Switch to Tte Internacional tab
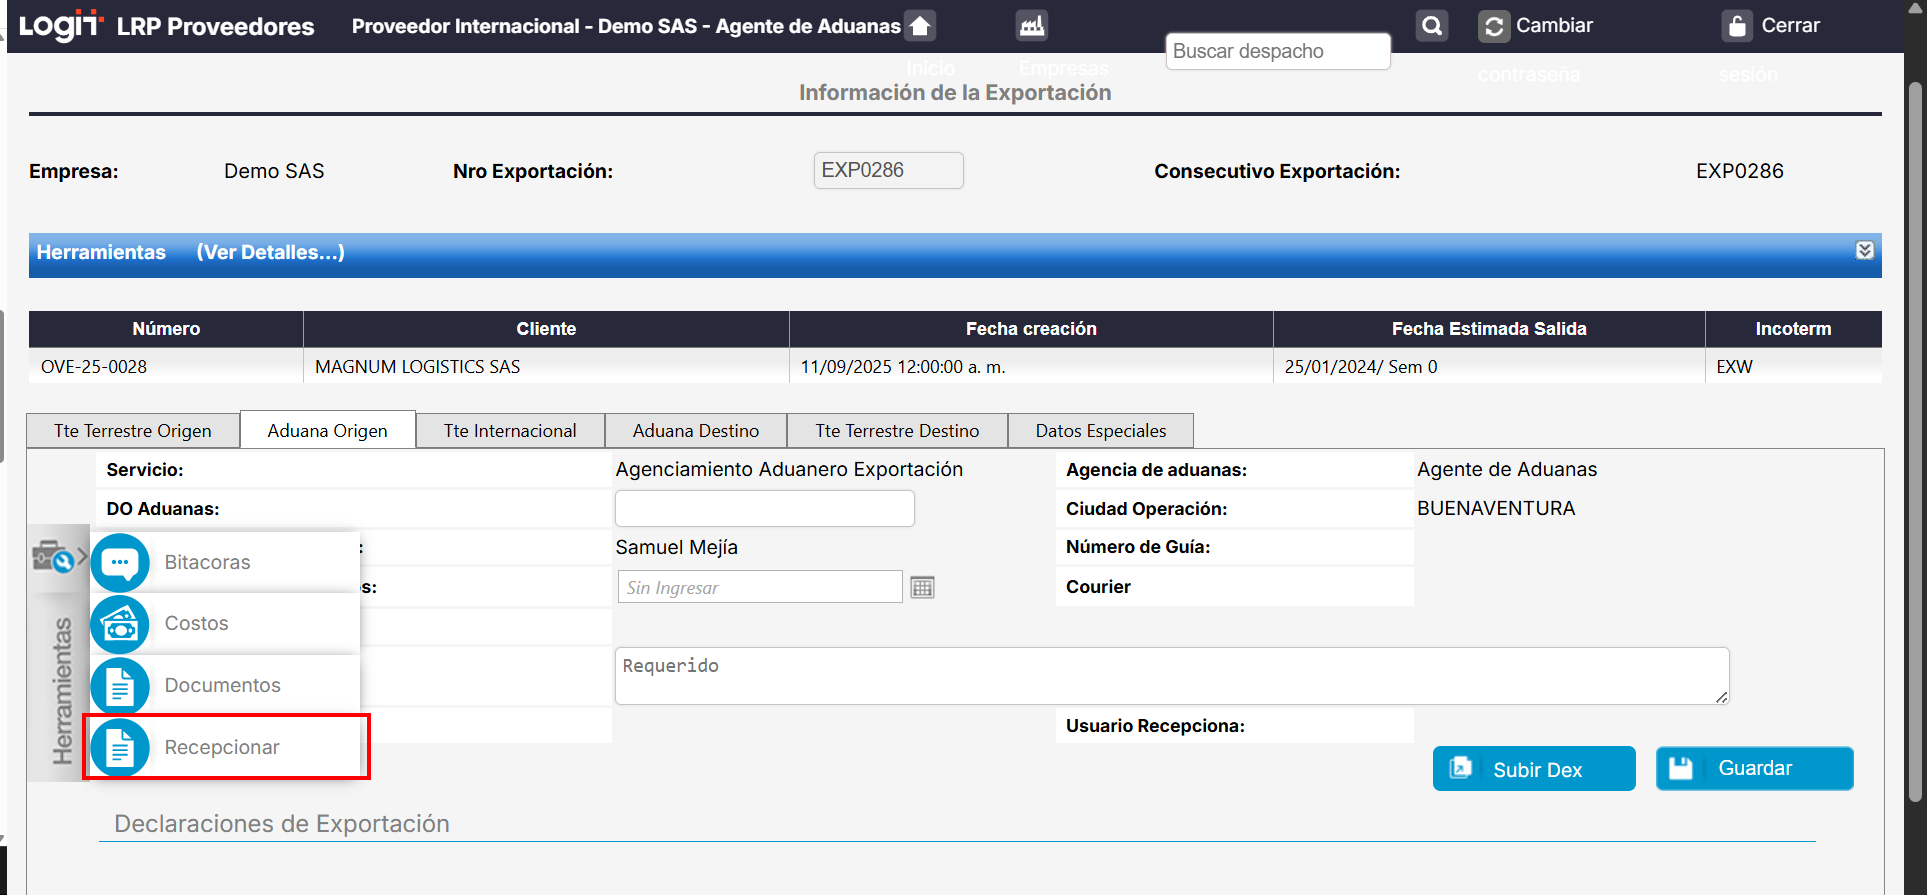Viewport: 1927px width, 895px height. point(510,431)
